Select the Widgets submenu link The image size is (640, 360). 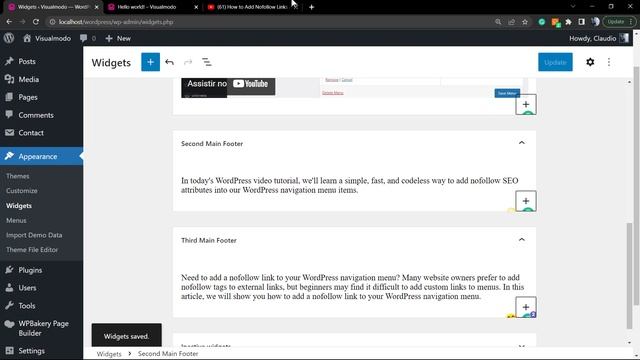[19, 206]
